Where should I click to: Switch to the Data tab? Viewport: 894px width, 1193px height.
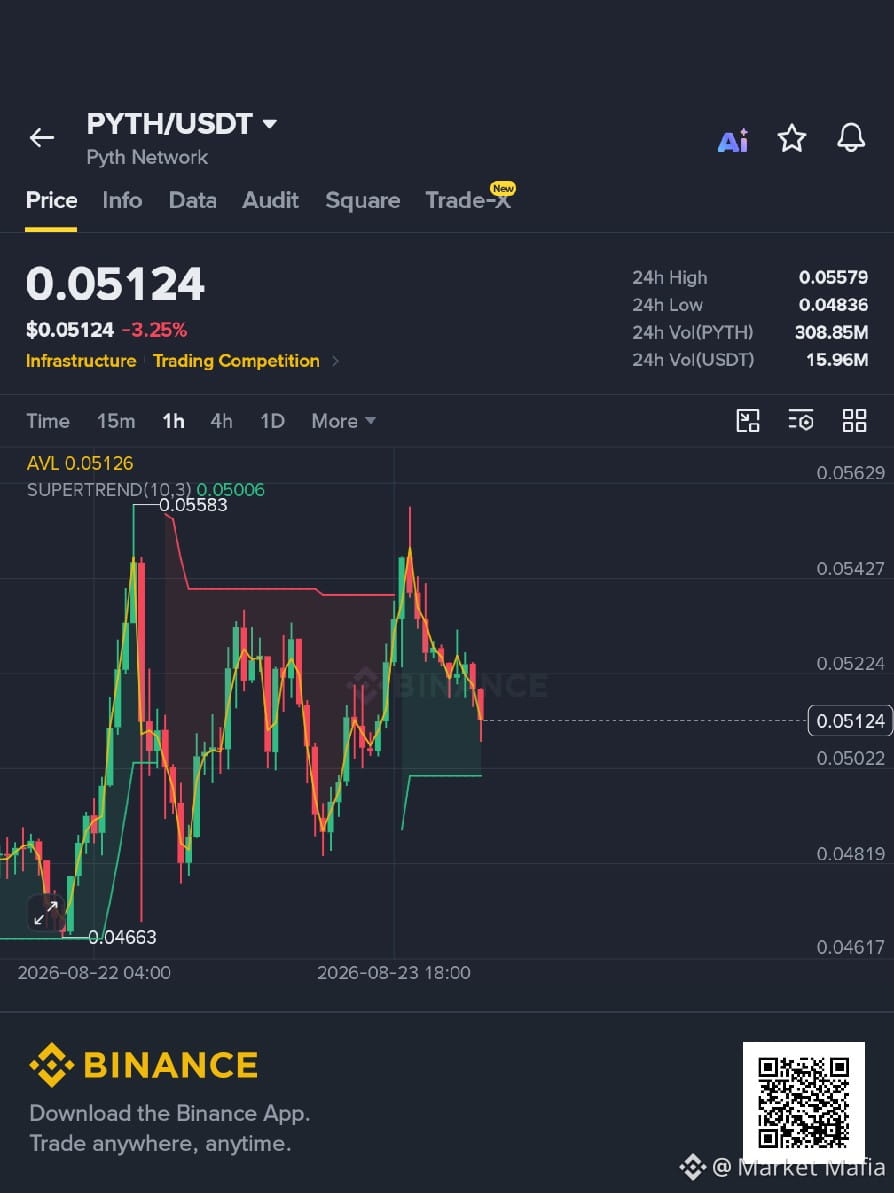[x=192, y=200]
